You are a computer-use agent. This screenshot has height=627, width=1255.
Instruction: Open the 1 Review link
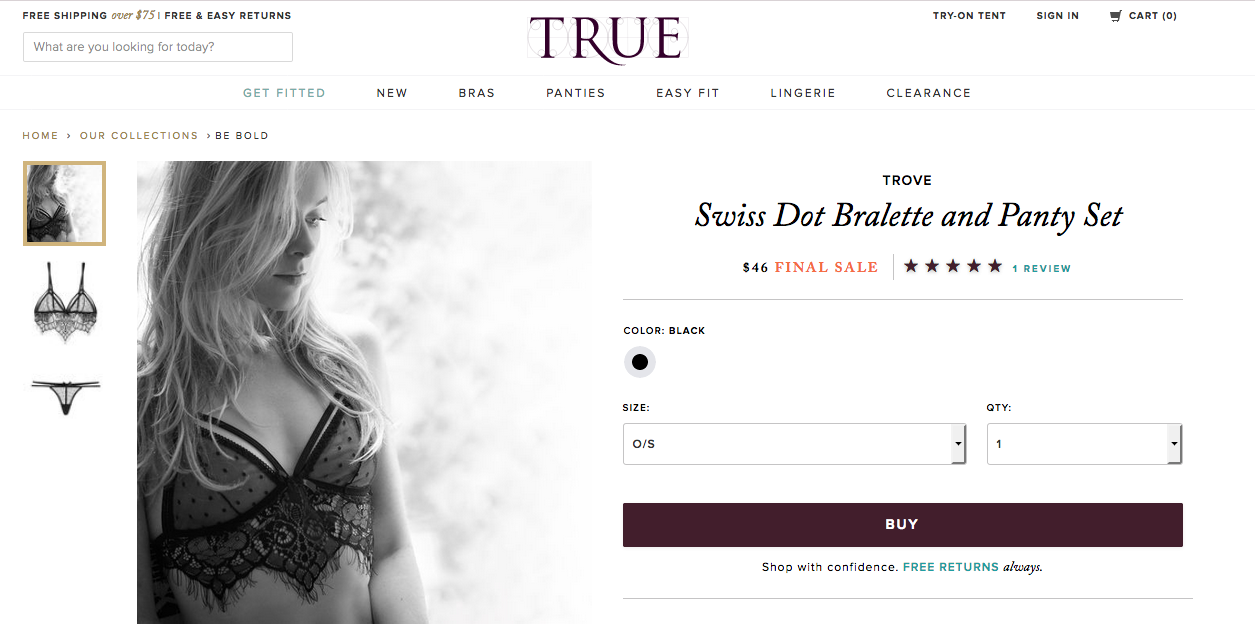coord(1041,269)
